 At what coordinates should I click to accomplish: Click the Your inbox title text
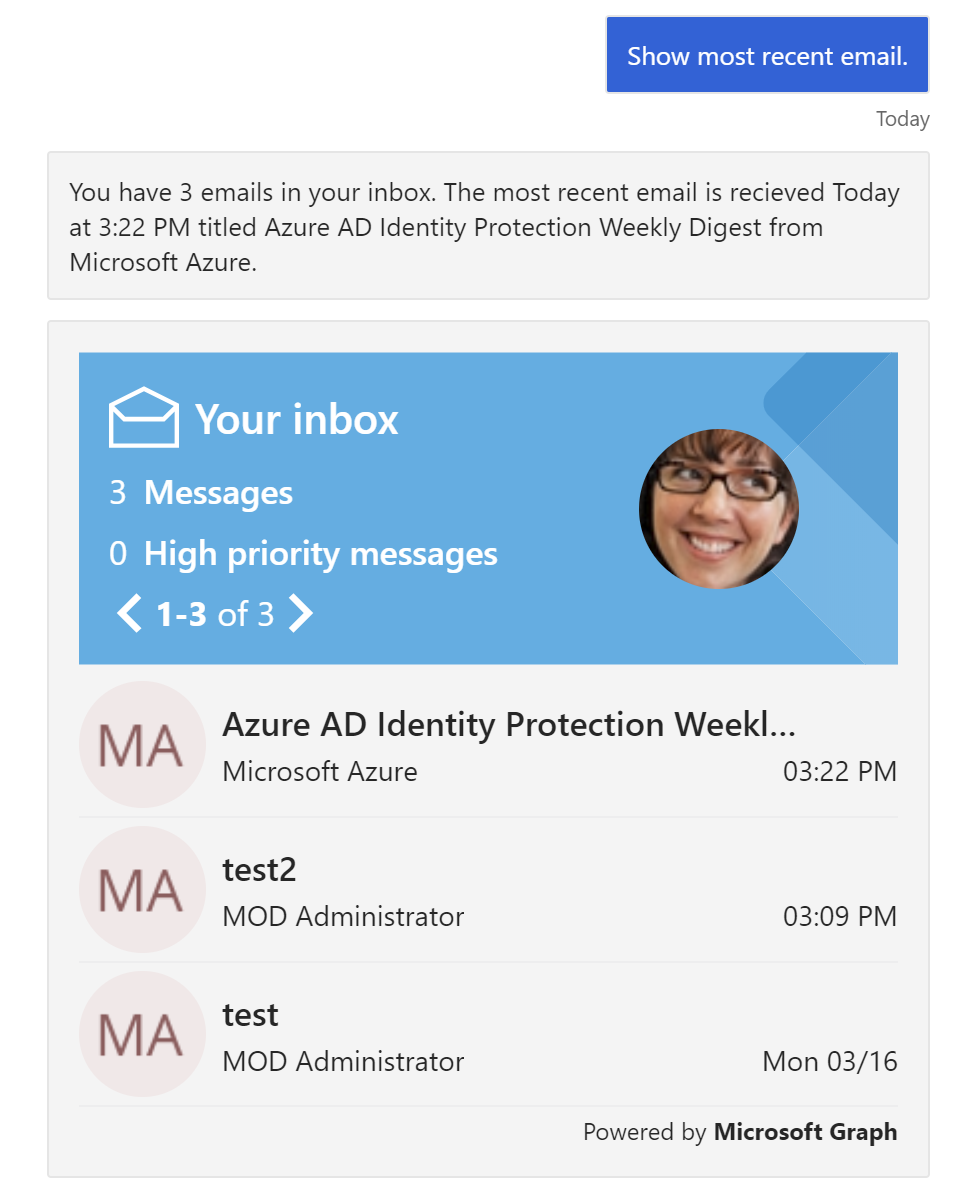(296, 419)
